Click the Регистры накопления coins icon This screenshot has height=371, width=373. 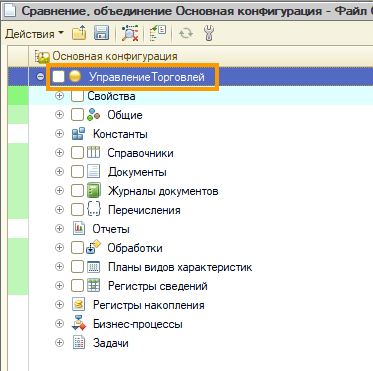click(79, 305)
